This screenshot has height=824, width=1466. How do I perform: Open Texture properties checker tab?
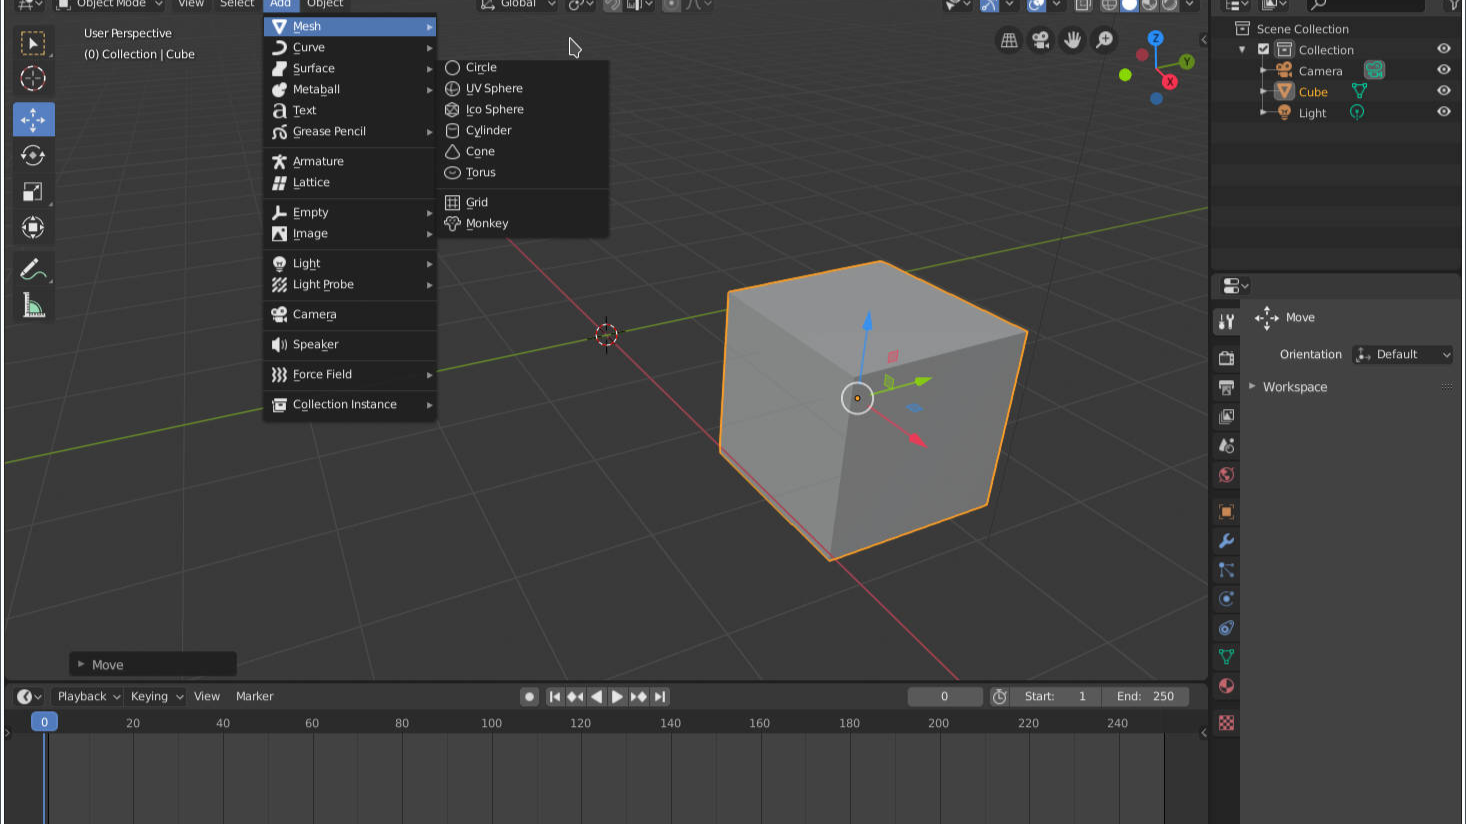click(1226, 723)
